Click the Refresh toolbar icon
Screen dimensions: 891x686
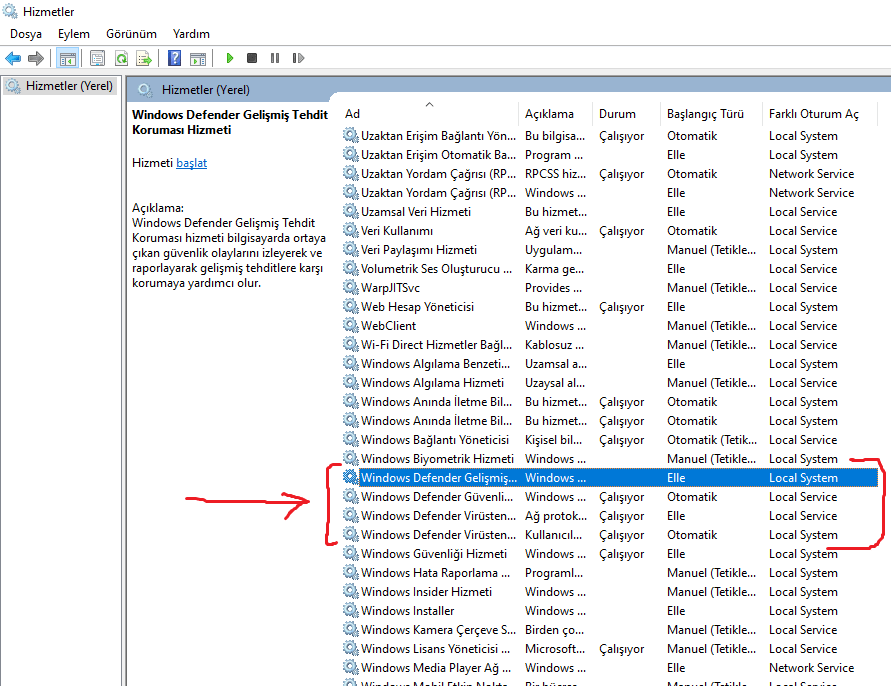(121, 58)
